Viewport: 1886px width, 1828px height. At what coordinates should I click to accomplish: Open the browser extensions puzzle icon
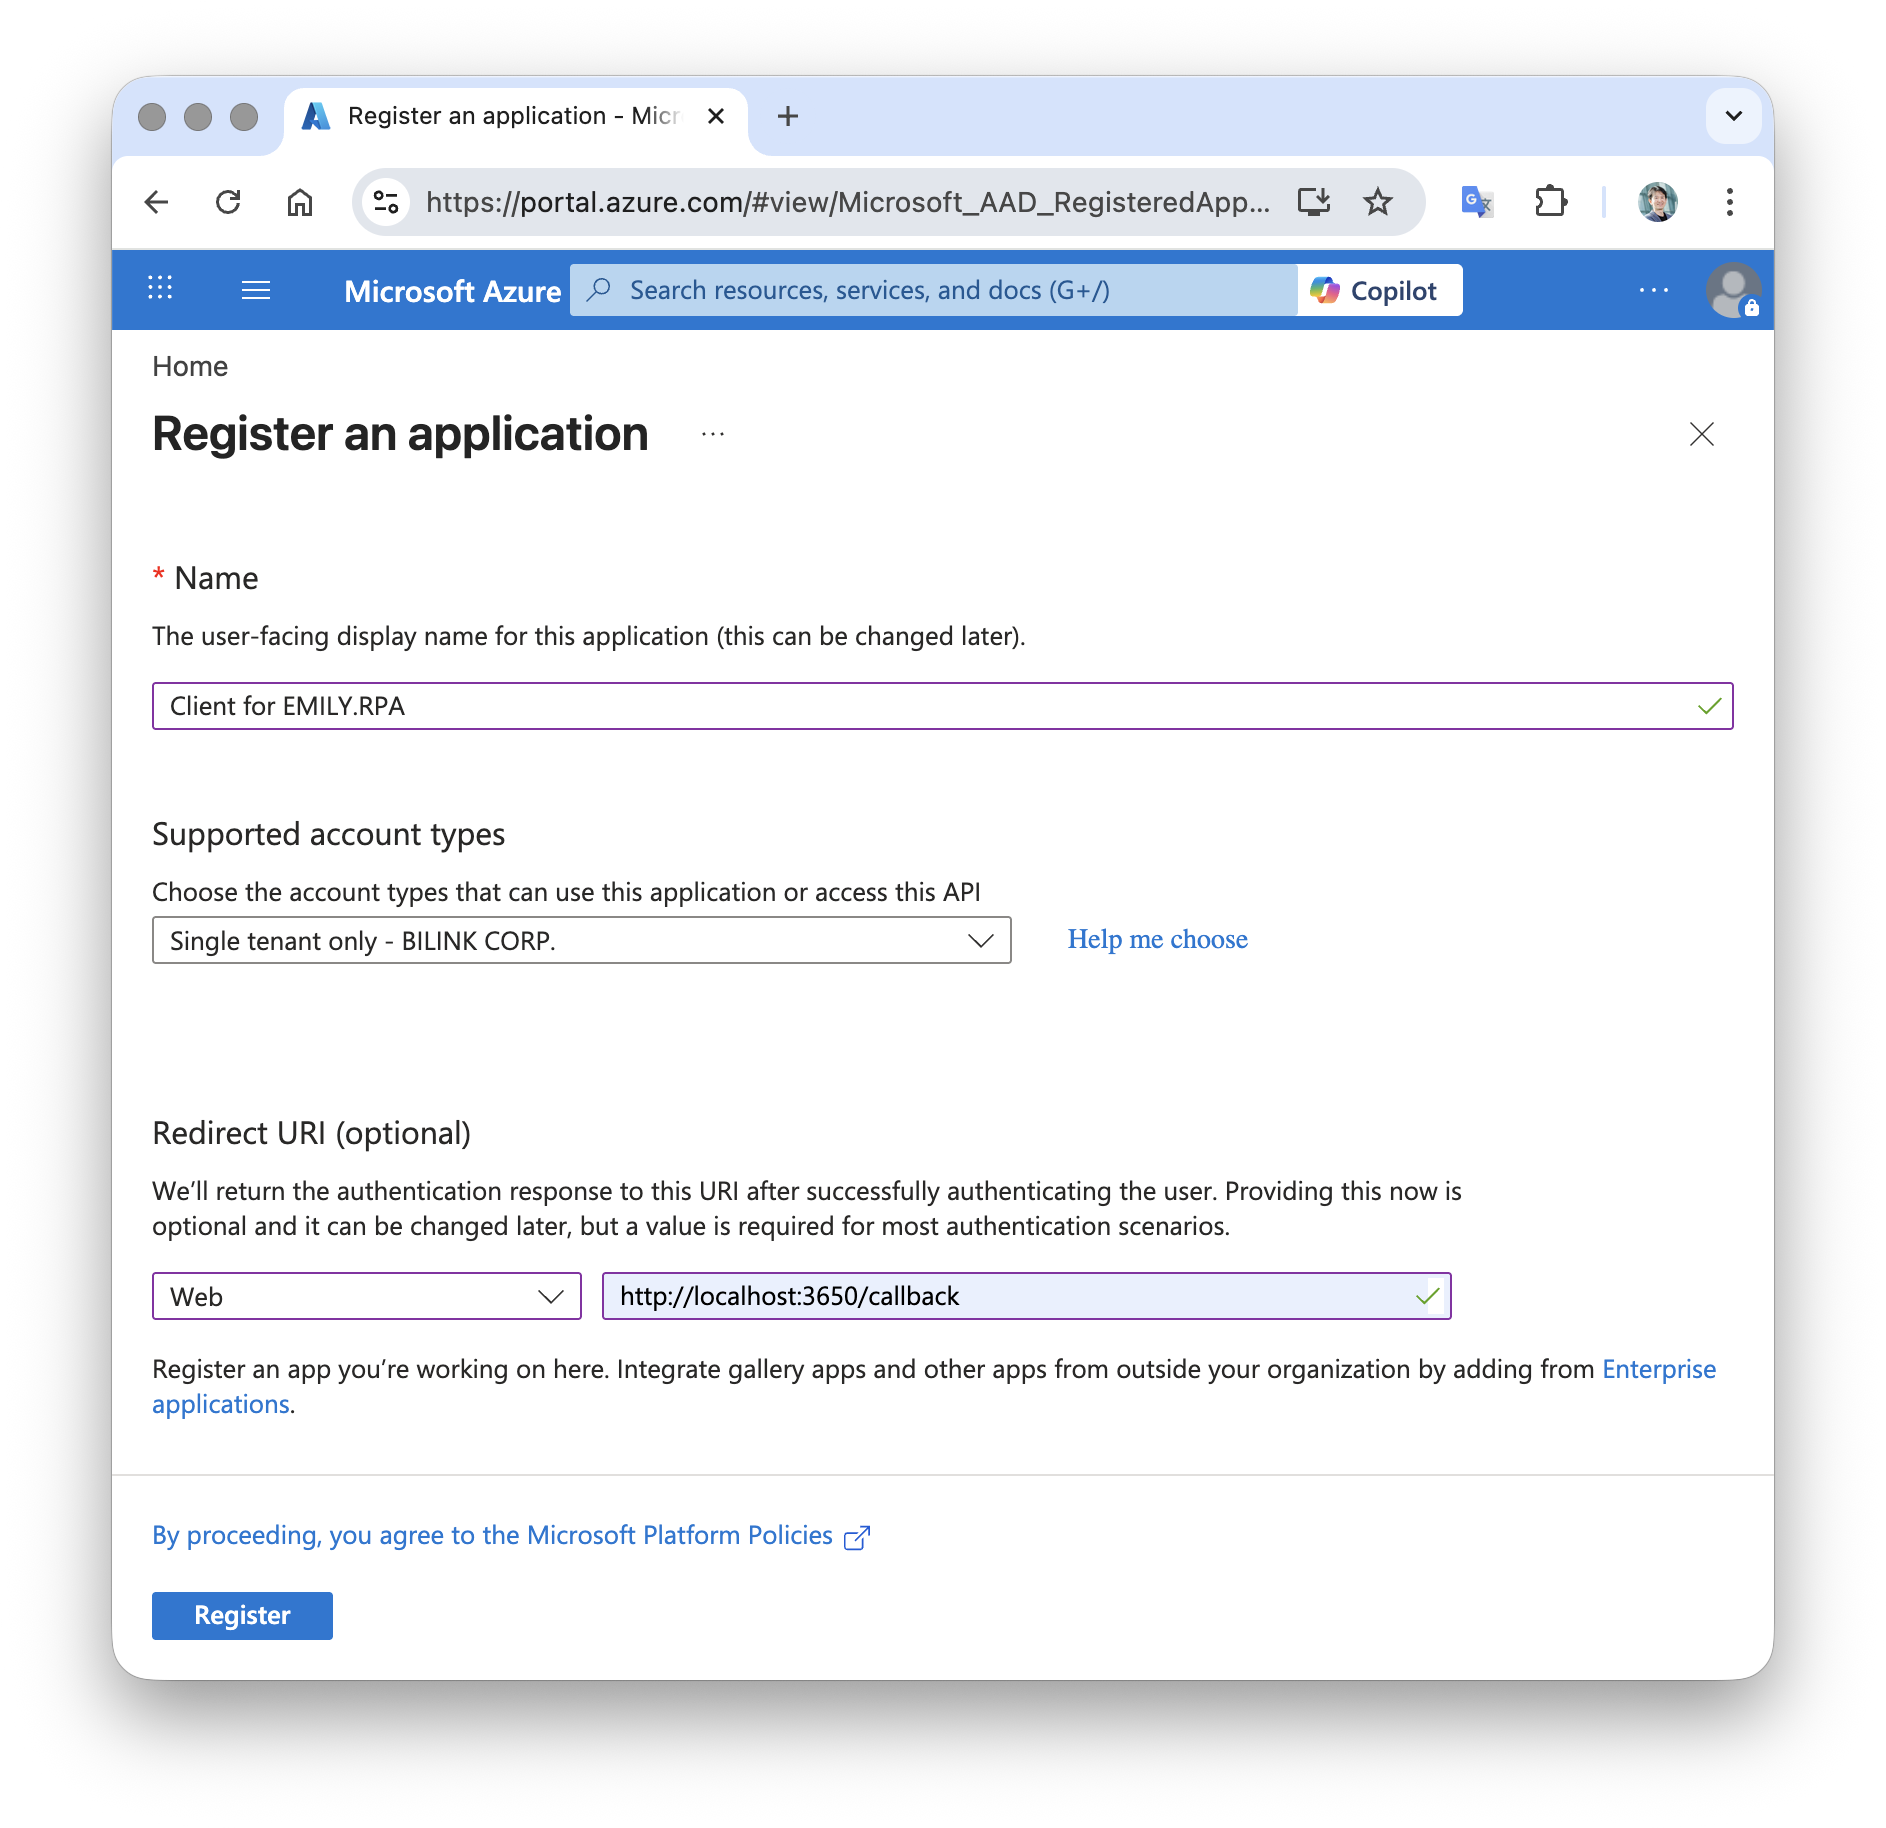click(x=1550, y=202)
